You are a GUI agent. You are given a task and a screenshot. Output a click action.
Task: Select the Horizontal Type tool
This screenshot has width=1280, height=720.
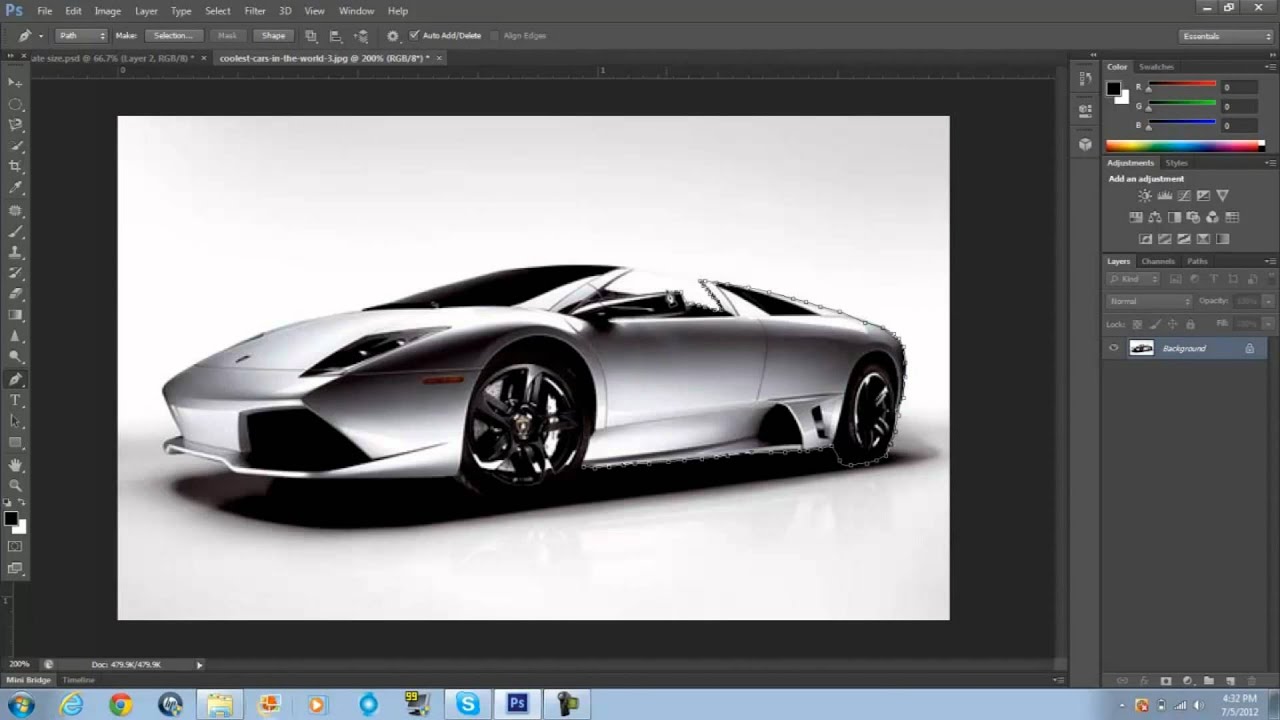click(15, 400)
